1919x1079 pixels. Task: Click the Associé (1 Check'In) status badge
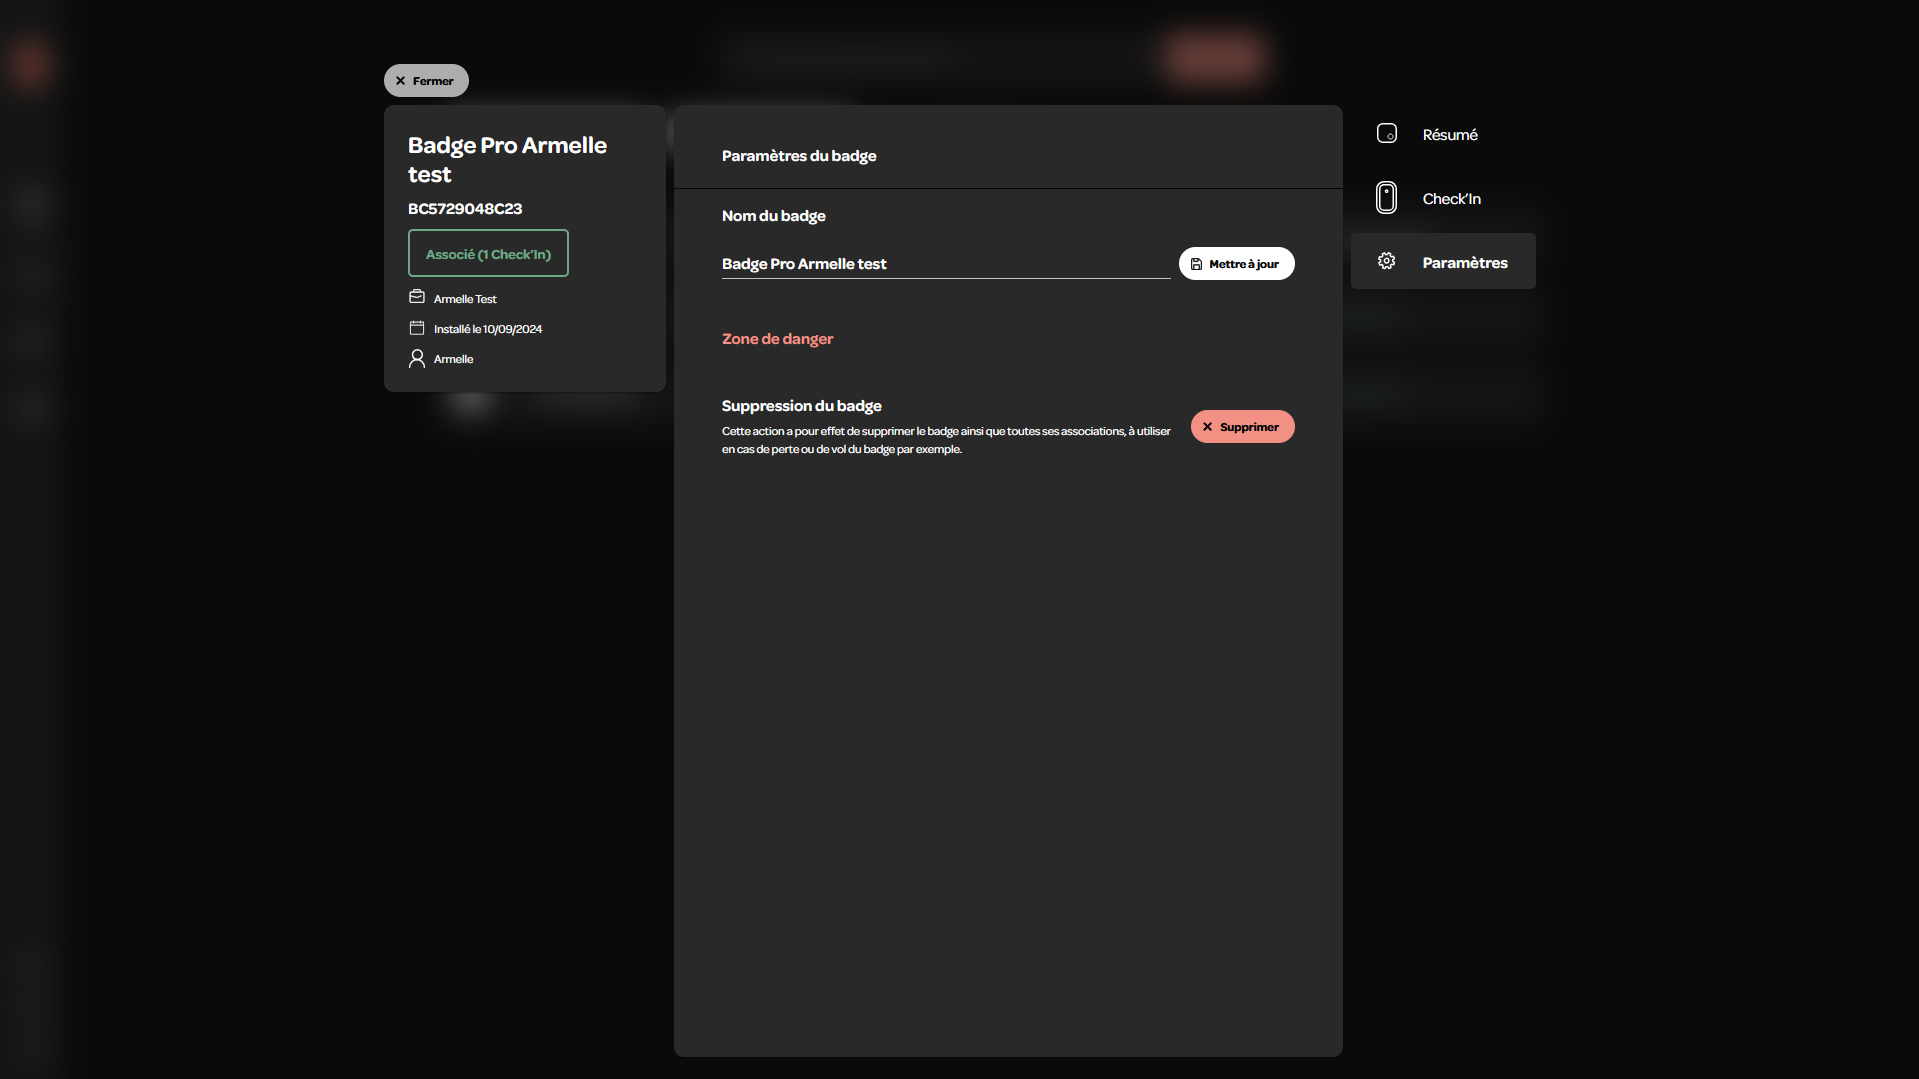(x=488, y=254)
